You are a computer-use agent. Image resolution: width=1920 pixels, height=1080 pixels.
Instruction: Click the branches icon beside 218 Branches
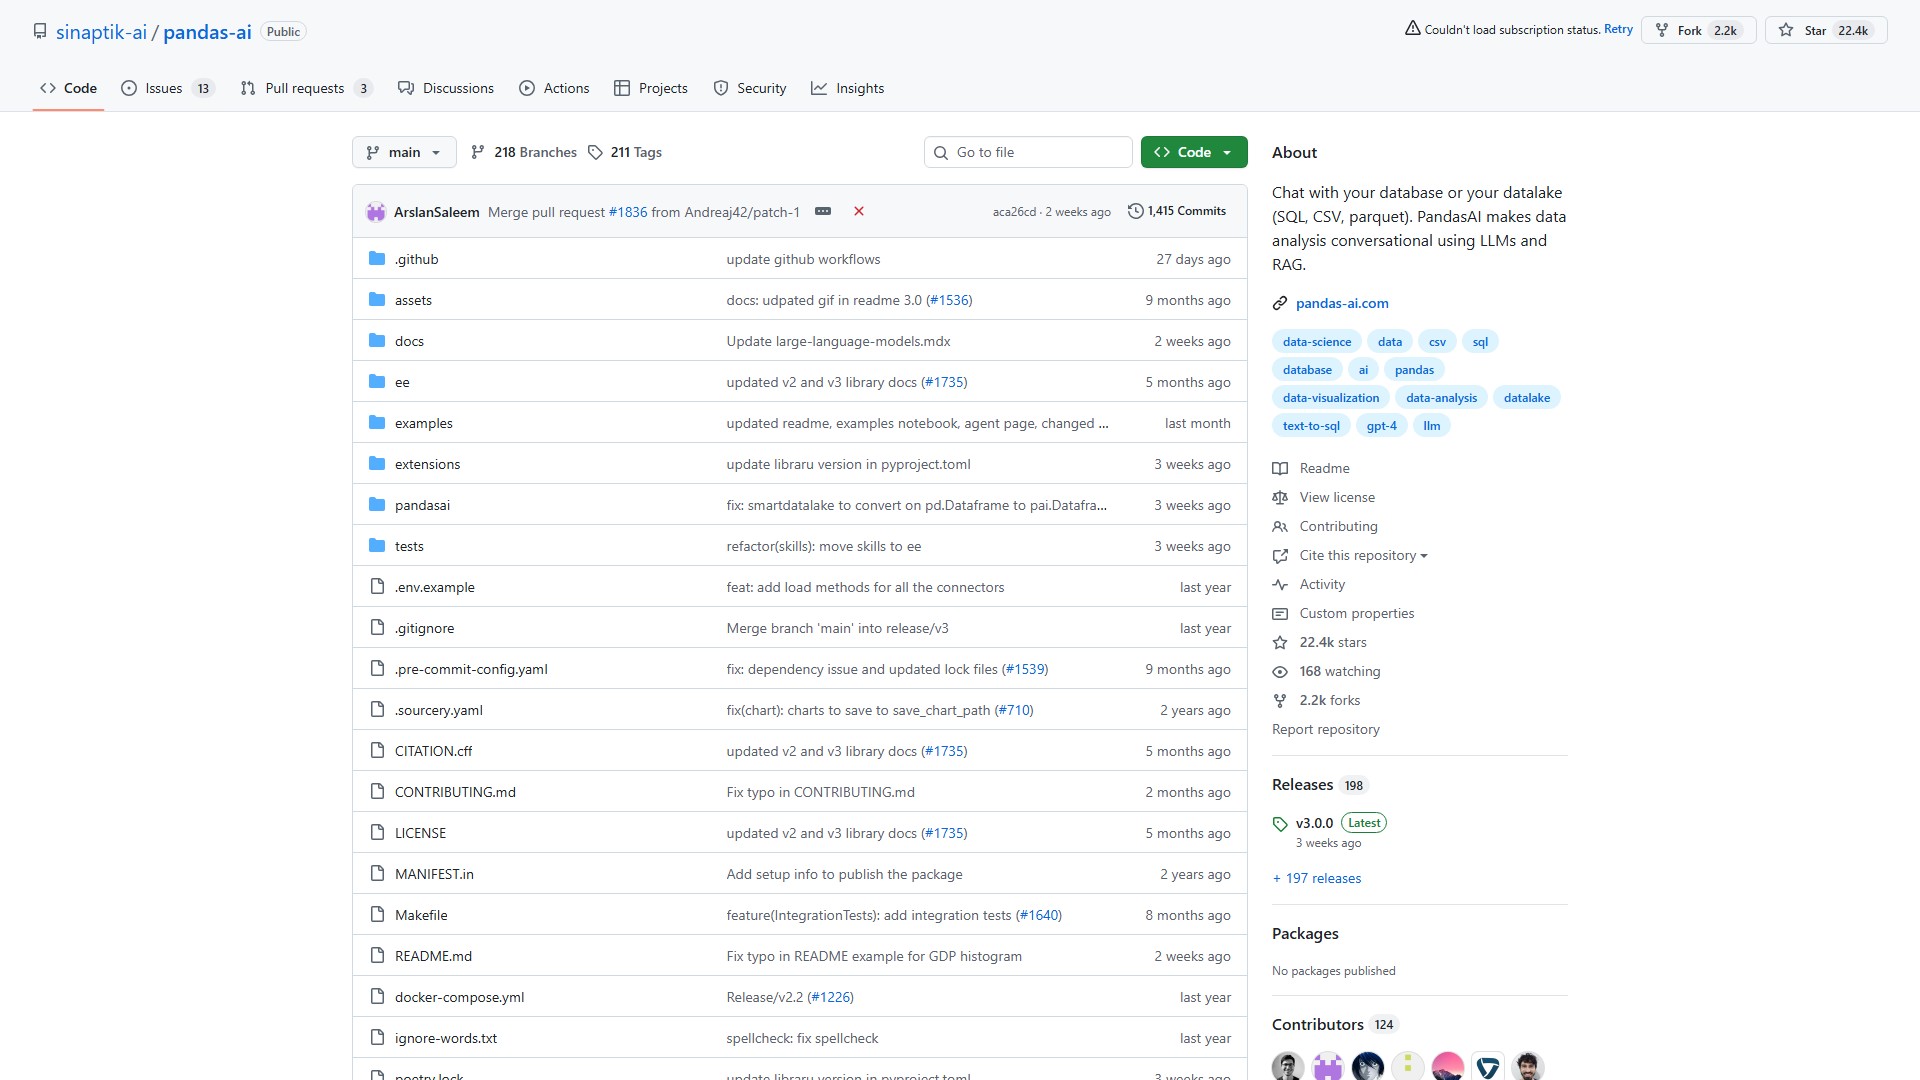[478, 152]
